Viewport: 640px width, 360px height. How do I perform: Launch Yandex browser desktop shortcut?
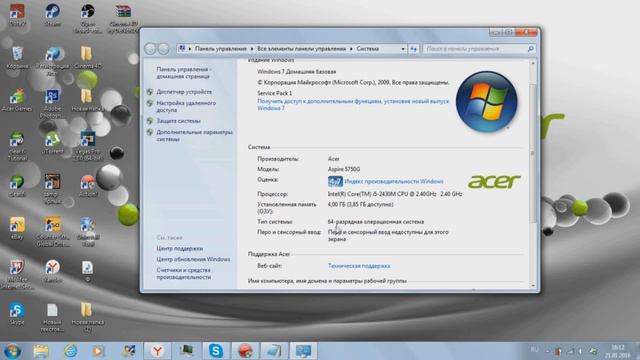tap(52, 271)
